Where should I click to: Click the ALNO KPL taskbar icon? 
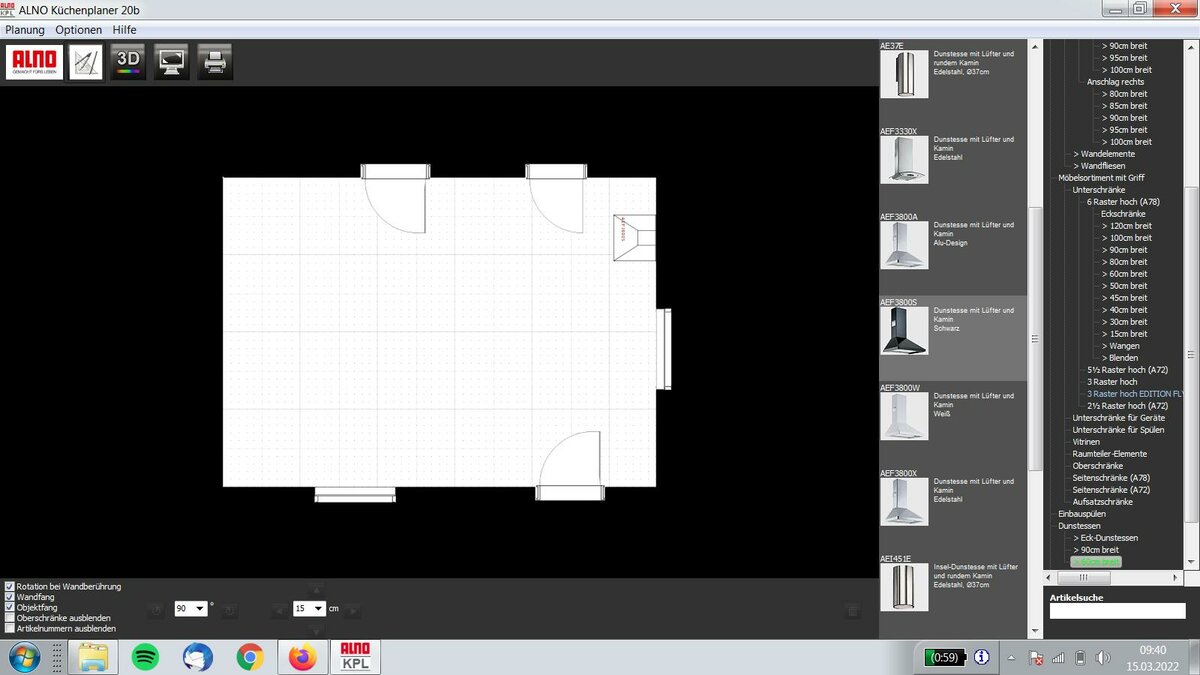(x=356, y=657)
